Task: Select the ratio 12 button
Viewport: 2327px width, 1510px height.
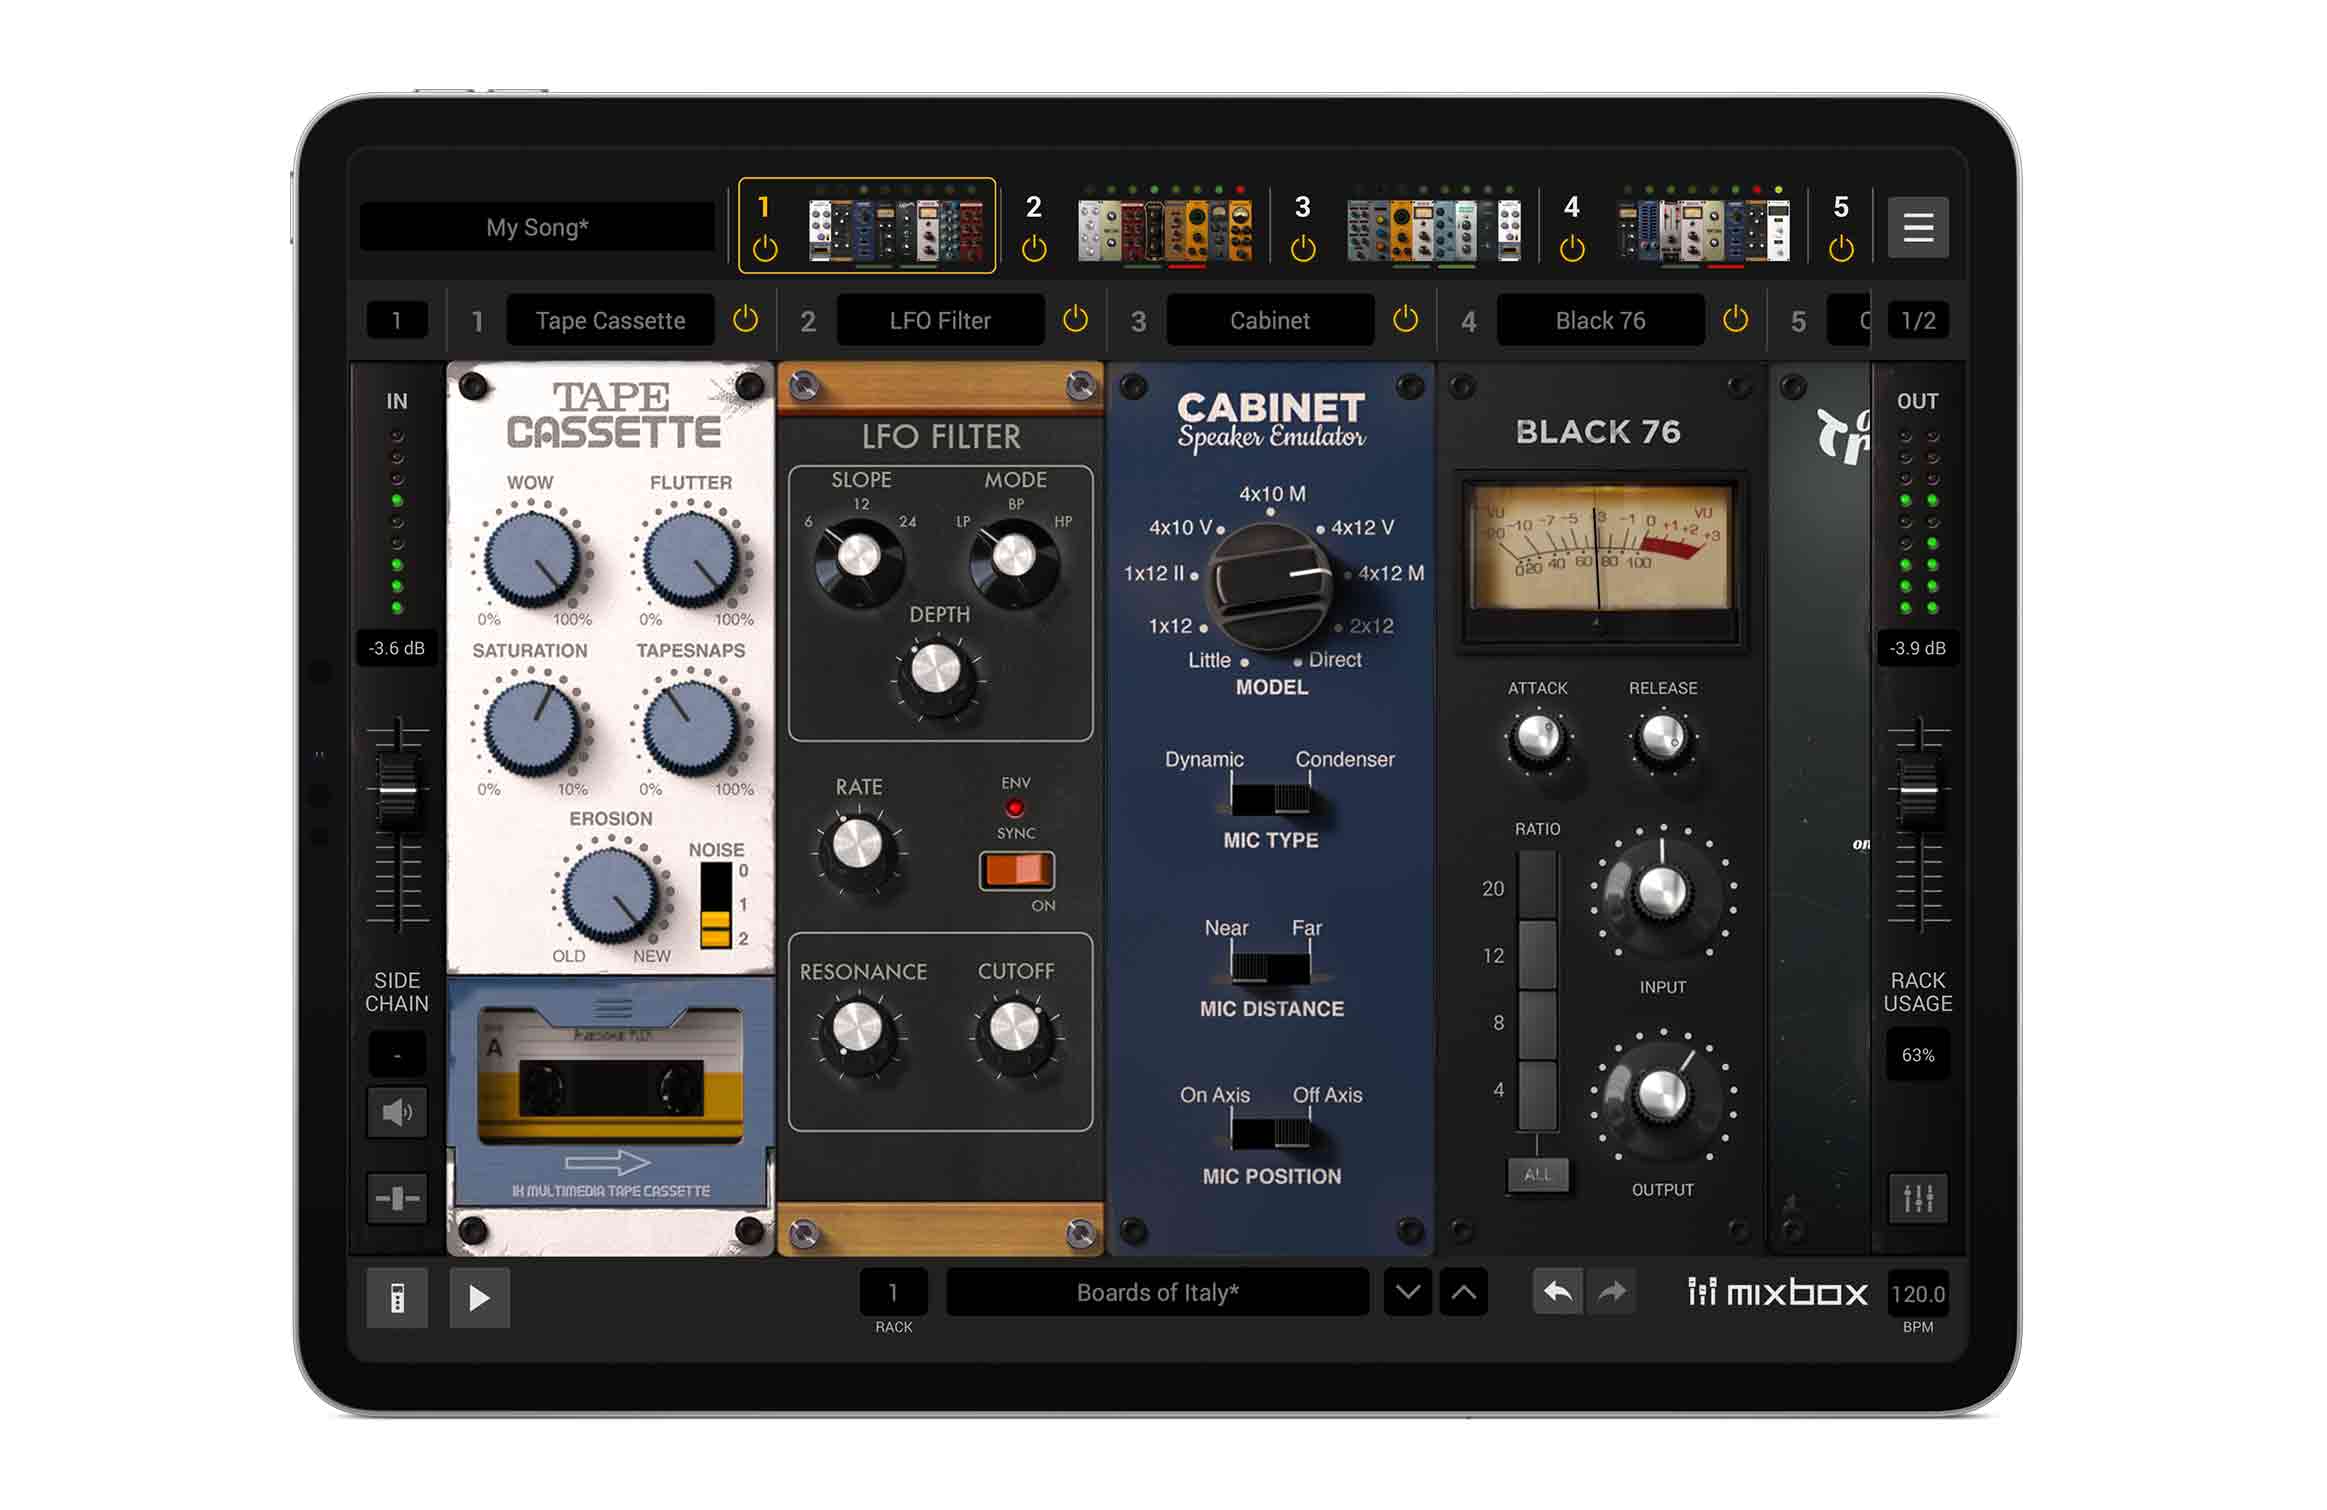Action: 1538,955
